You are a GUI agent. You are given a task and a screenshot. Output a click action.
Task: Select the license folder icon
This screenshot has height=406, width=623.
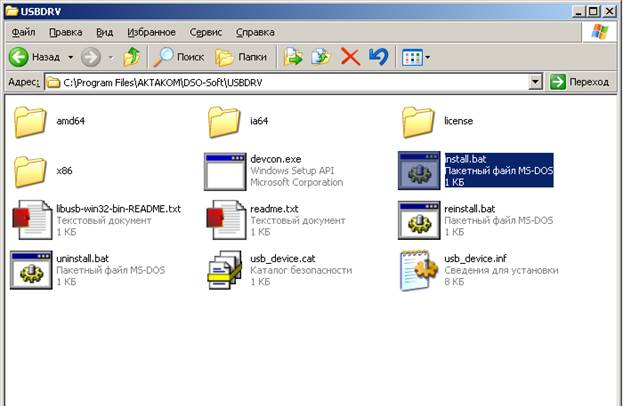point(418,122)
